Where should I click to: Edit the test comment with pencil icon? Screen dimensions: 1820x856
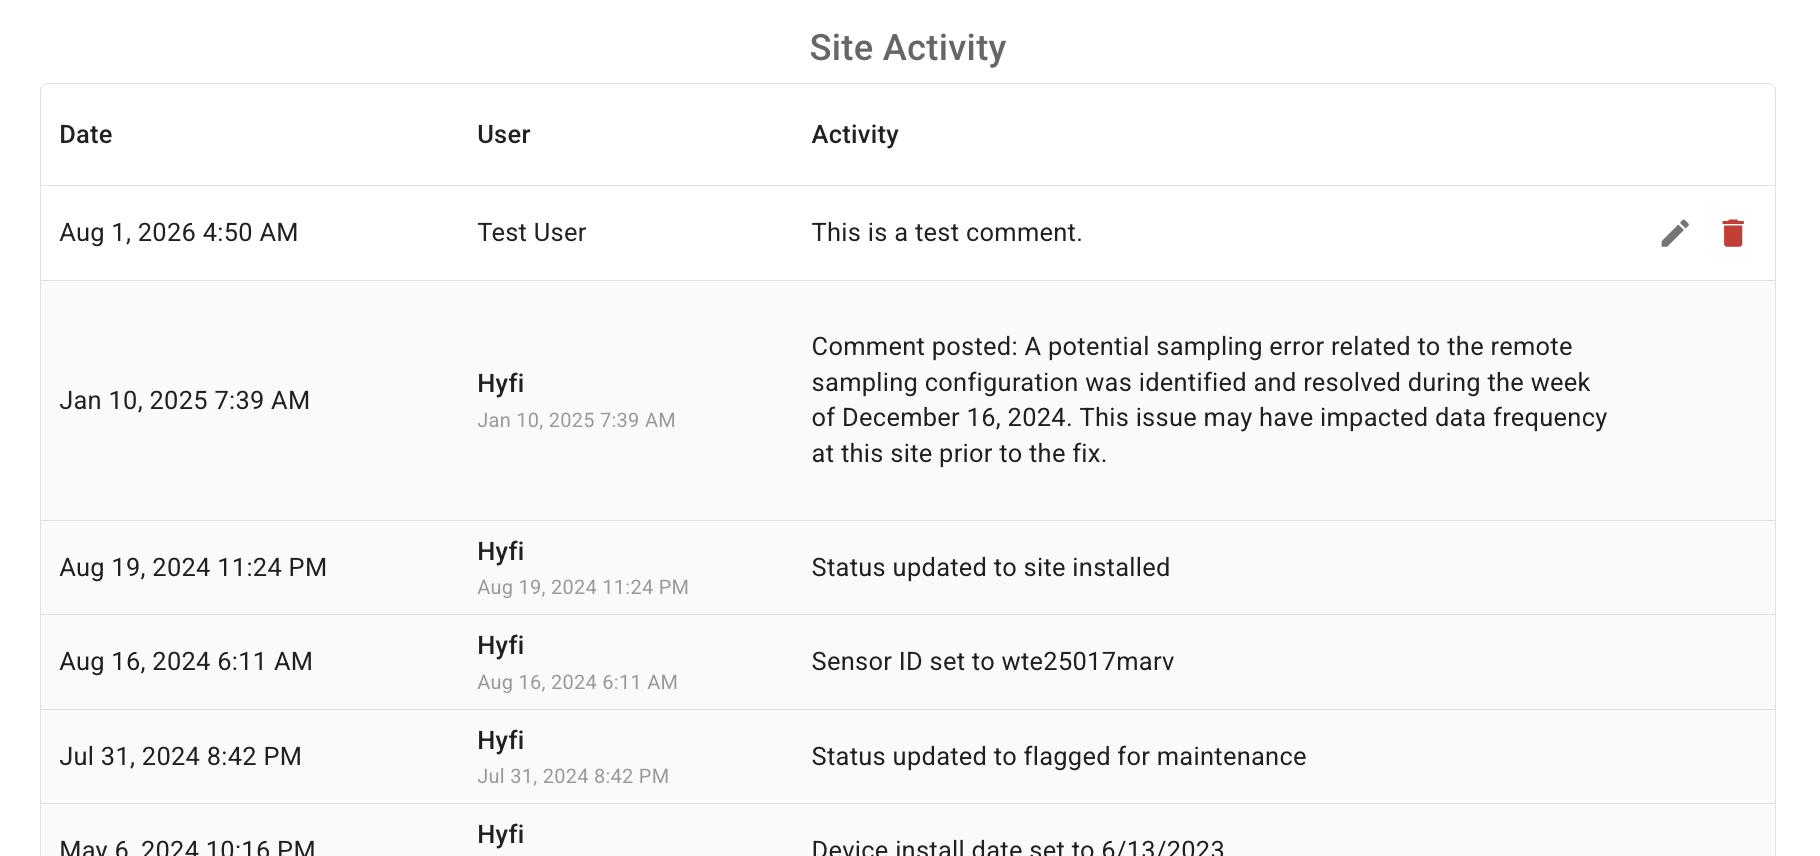pyautogui.click(x=1675, y=233)
